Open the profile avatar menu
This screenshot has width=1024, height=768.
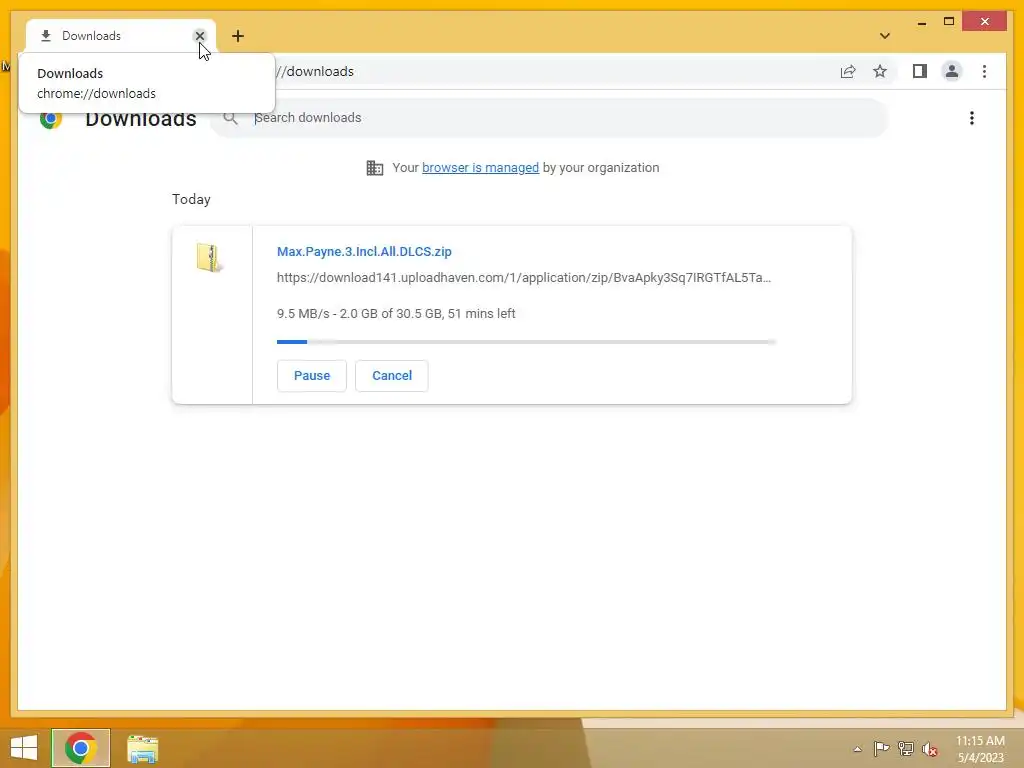(x=952, y=71)
